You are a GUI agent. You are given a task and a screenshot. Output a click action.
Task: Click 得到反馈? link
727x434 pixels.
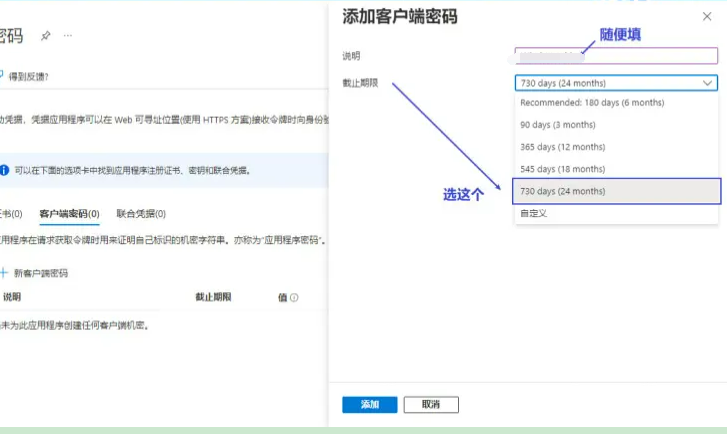click(x=28, y=77)
